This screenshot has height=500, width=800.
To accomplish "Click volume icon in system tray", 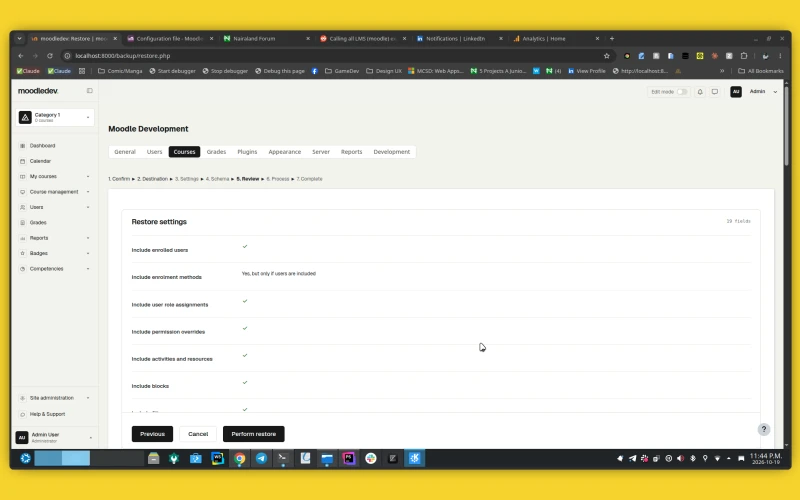I will pyautogui.click(x=681, y=458).
